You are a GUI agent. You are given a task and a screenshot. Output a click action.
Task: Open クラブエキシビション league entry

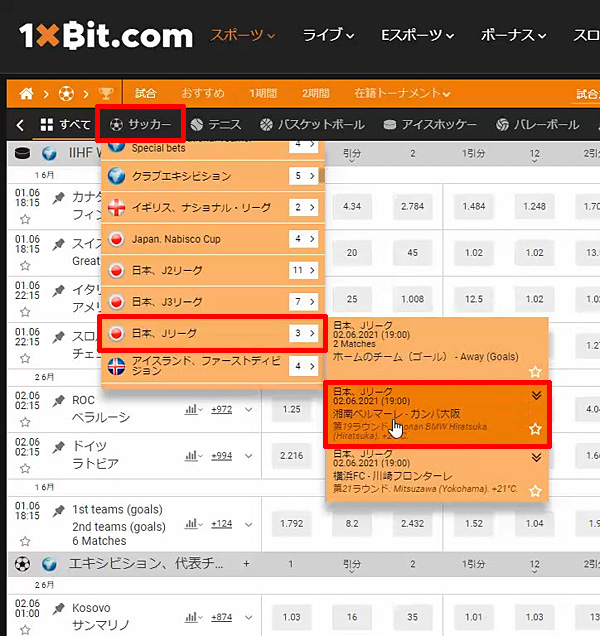tap(213, 176)
